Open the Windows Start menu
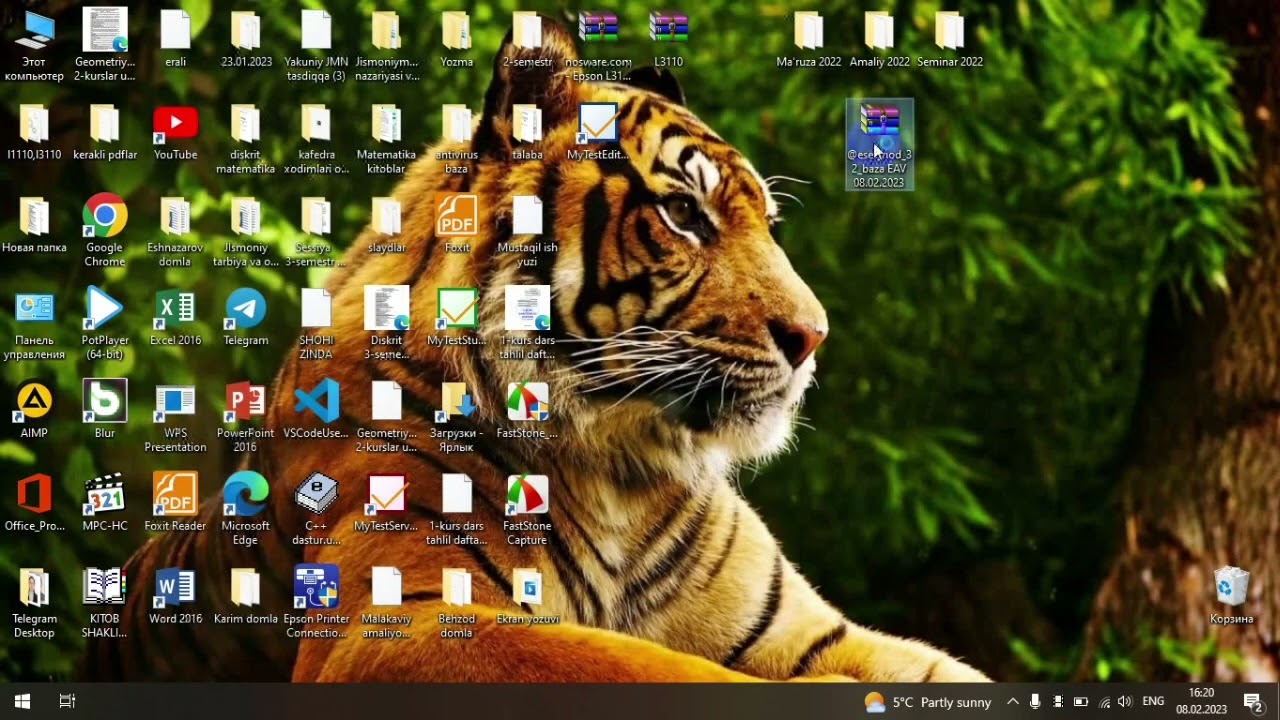Image resolution: width=1280 pixels, height=720 pixels. (22, 701)
